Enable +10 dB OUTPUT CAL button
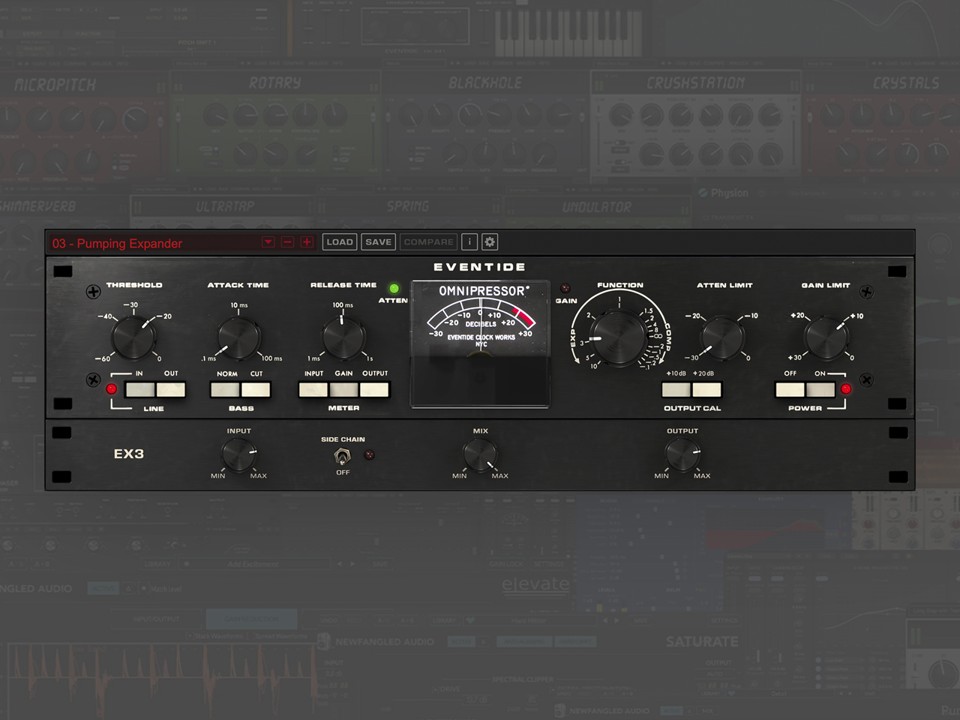The height and width of the screenshot is (720, 960). (x=676, y=389)
